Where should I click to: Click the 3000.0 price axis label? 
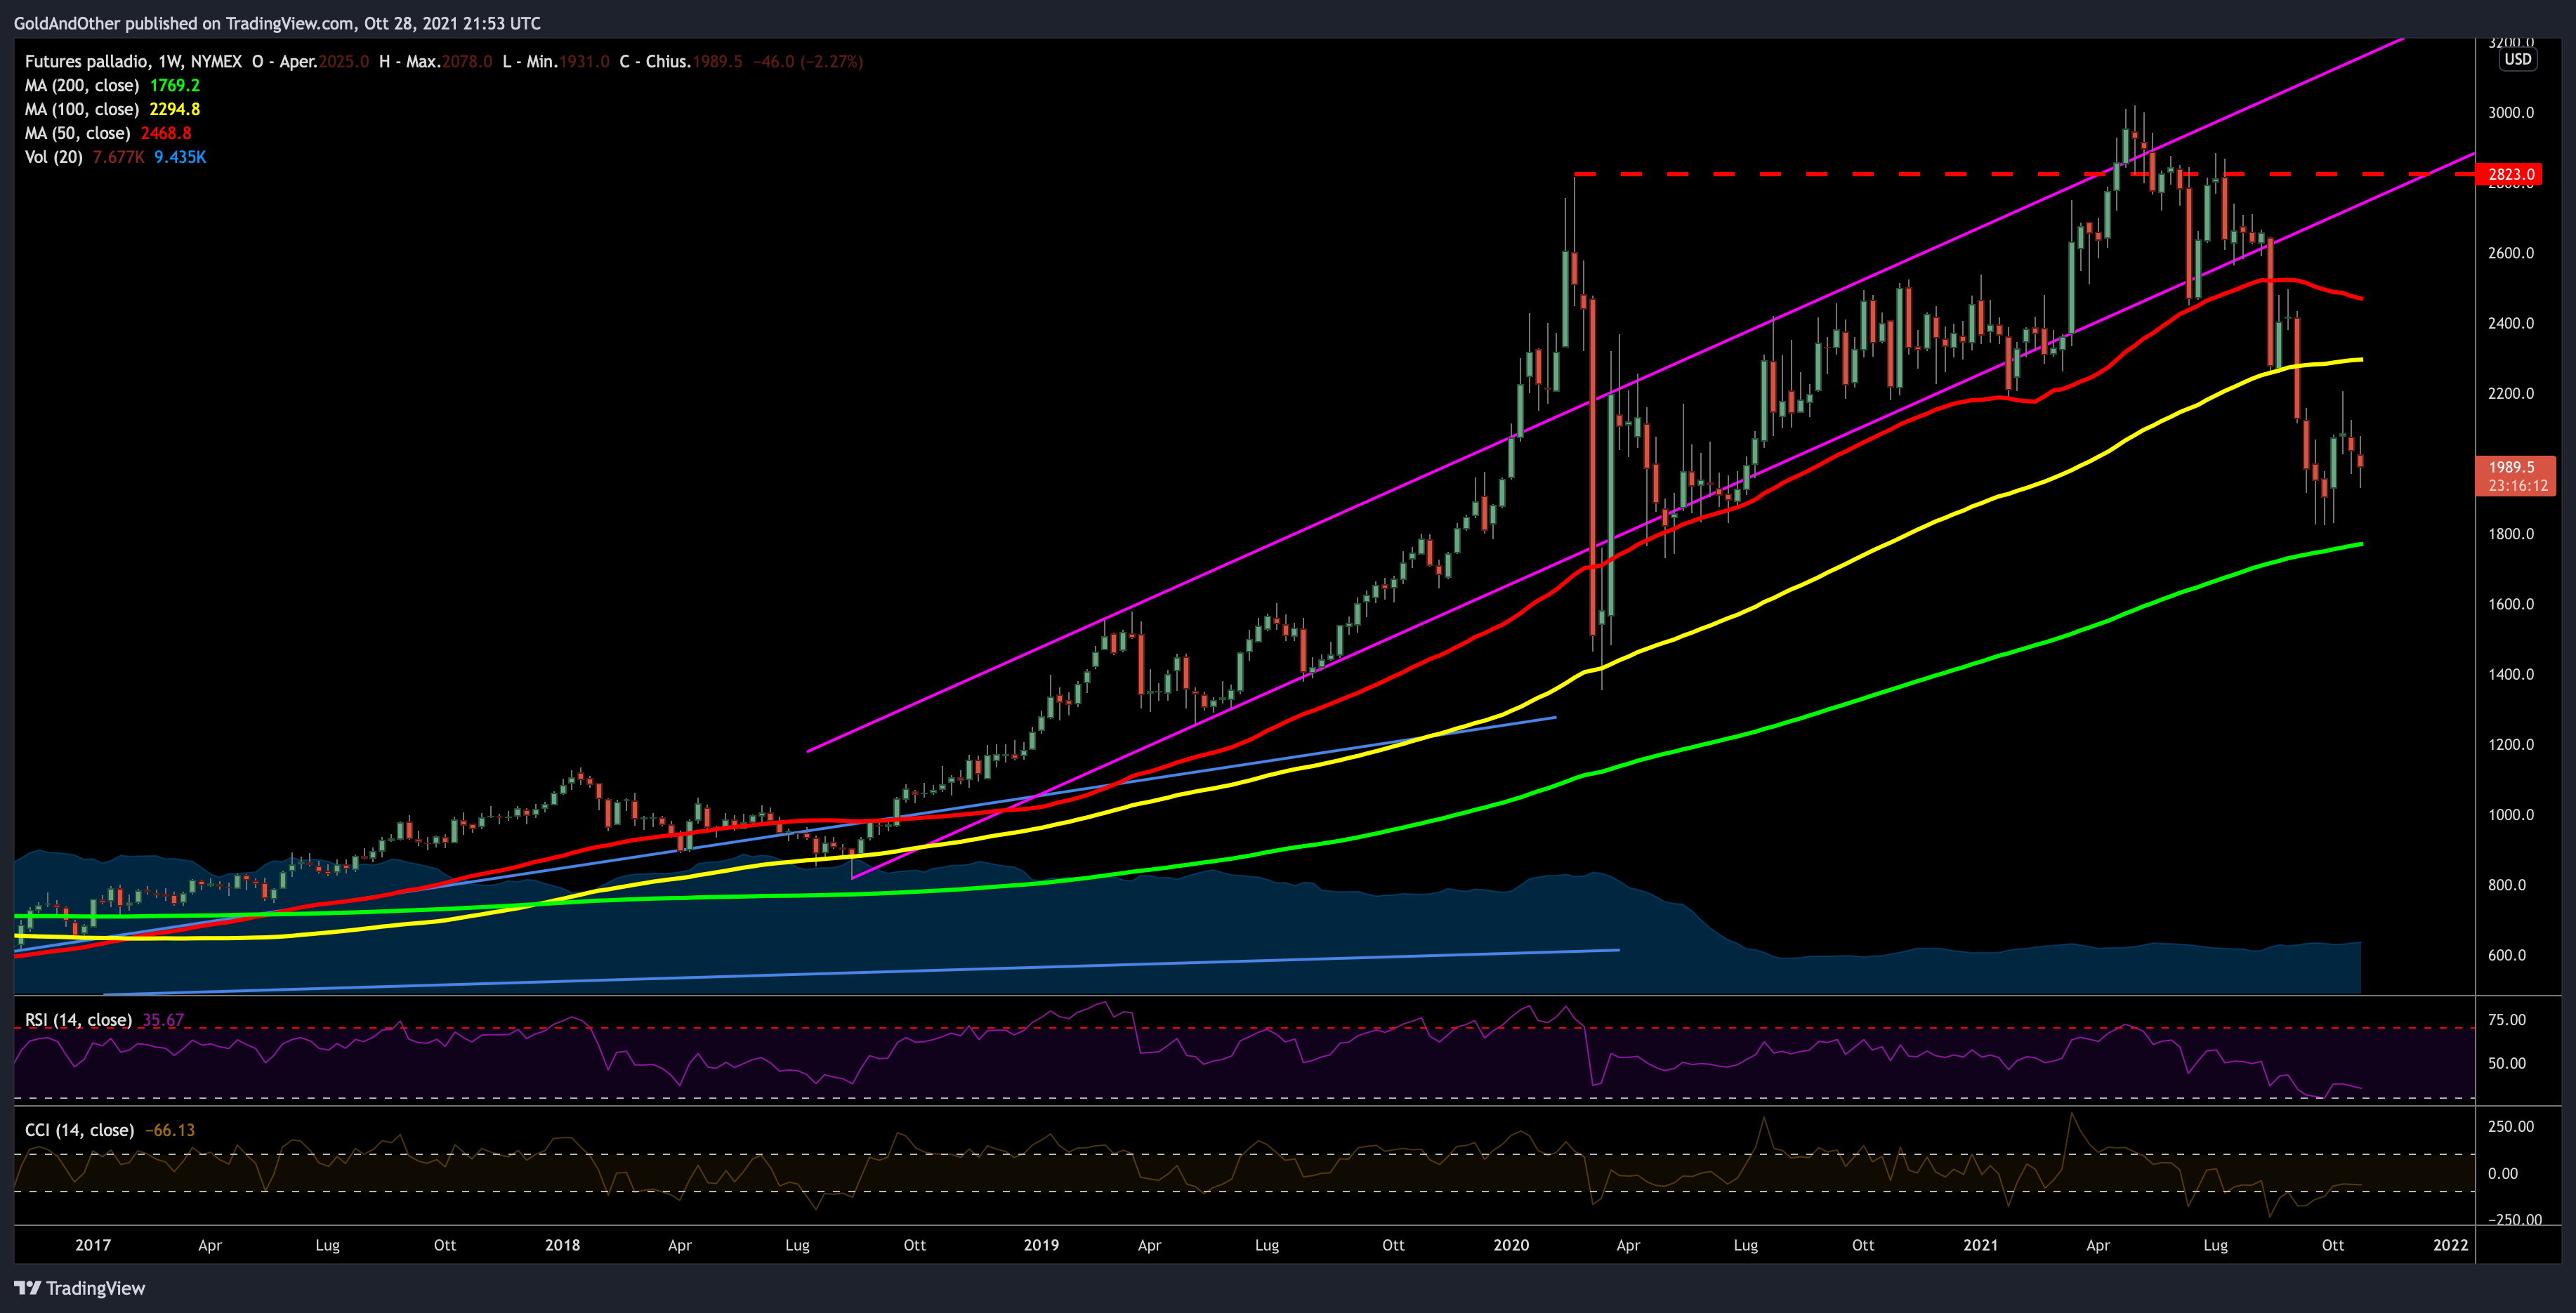(x=2510, y=113)
